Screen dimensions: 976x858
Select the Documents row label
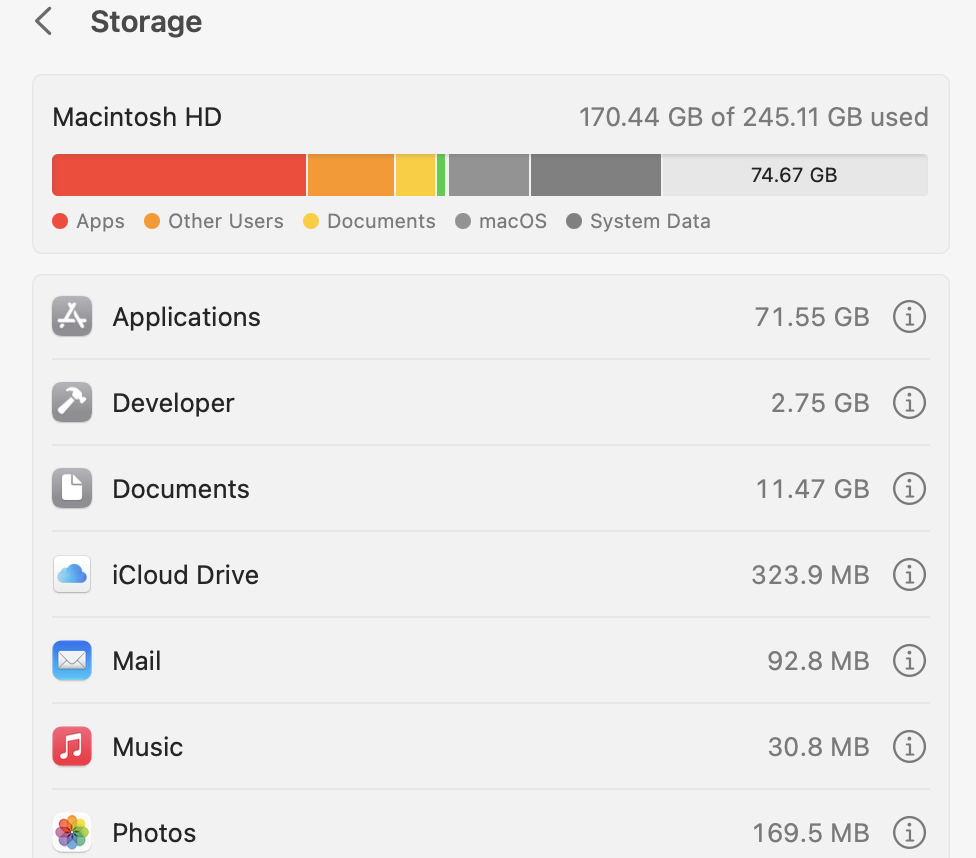181,489
